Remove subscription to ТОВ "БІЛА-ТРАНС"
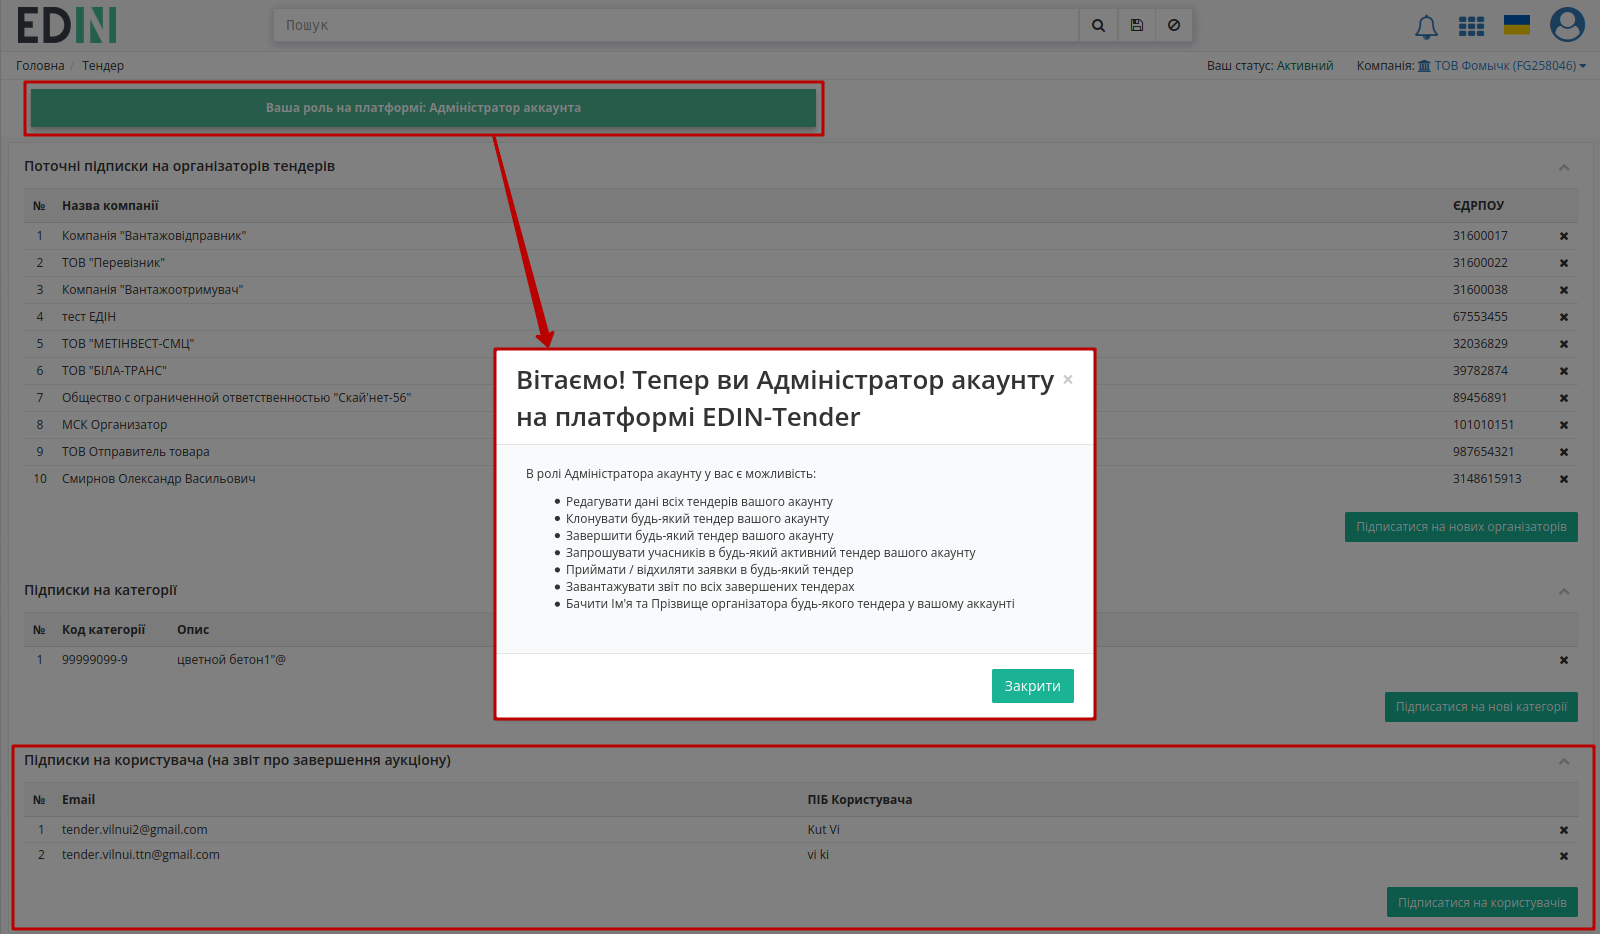Viewport: 1600px width, 934px height. click(x=1564, y=372)
